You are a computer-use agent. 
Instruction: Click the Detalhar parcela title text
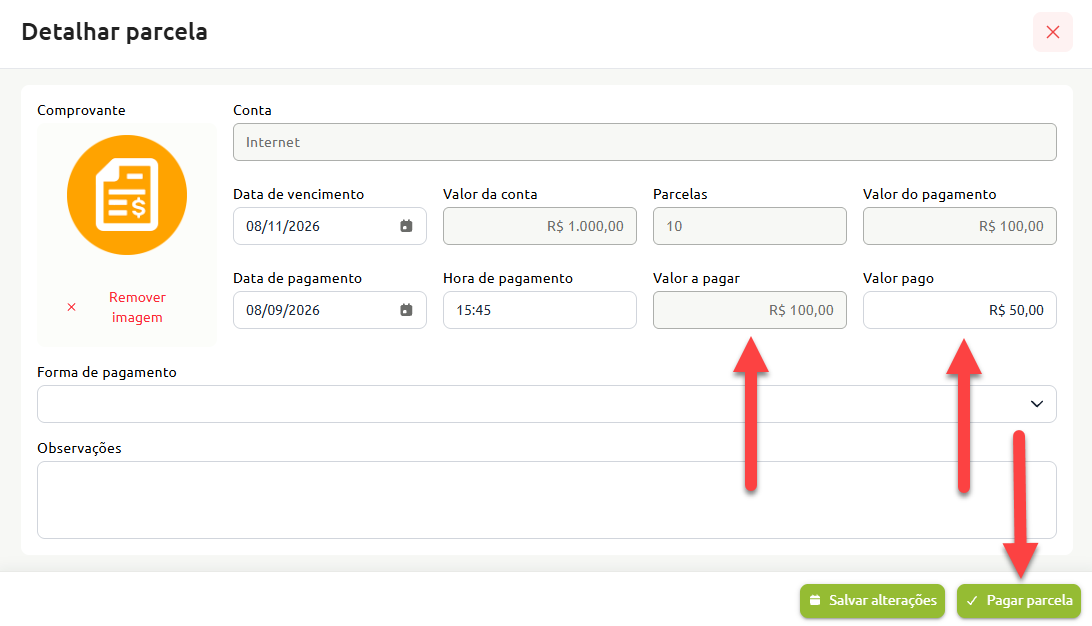click(114, 32)
